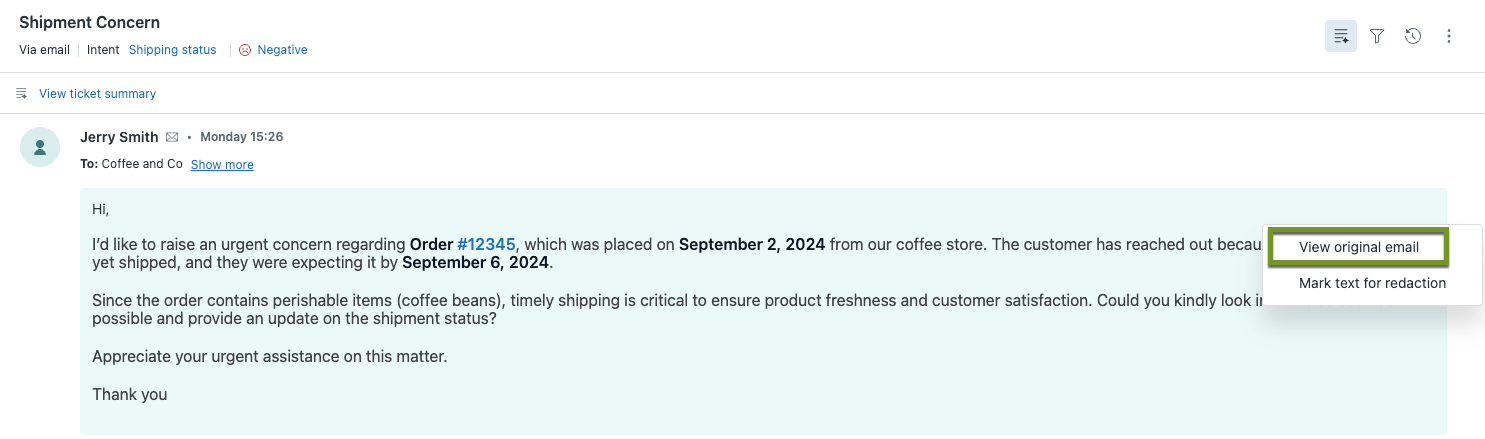Open the View ticket summary link
This screenshot has height=439, width=1485.
click(97, 93)
